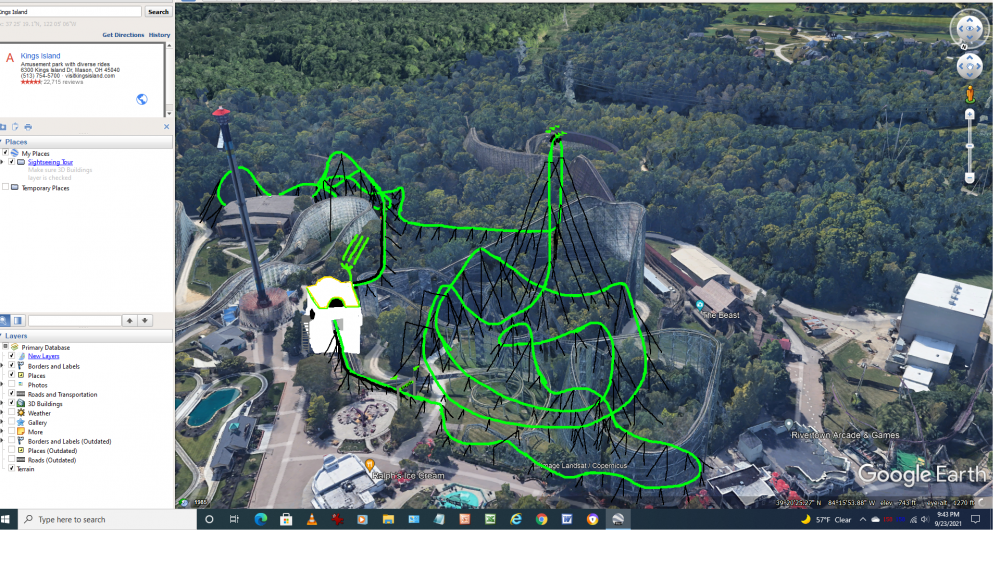
Task: Click Ralph's Ice Cream placemark icon
Action: [370, 464]
